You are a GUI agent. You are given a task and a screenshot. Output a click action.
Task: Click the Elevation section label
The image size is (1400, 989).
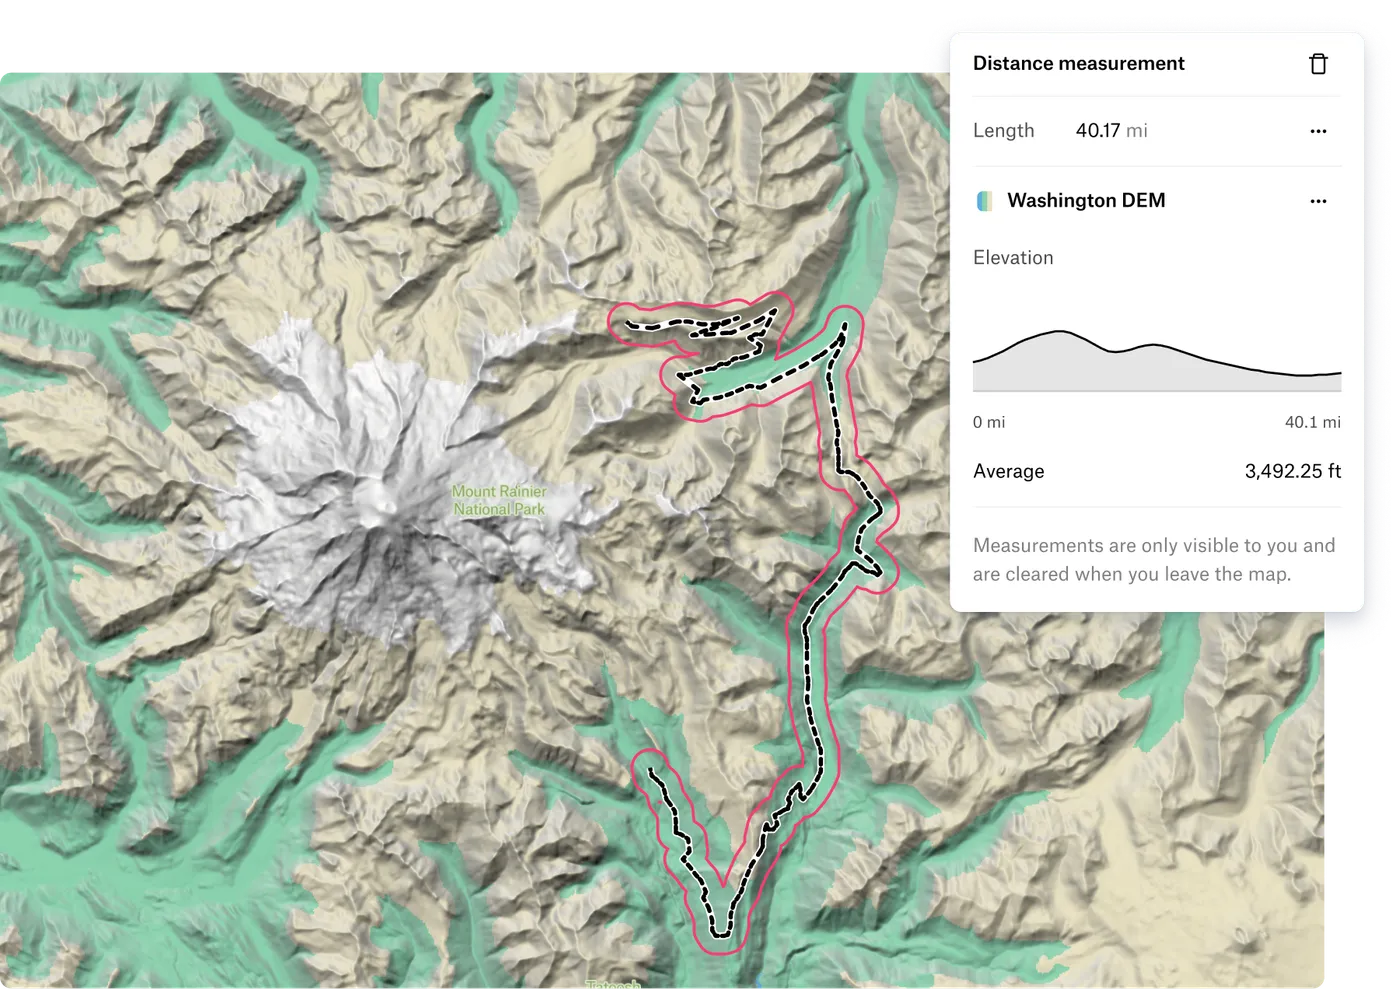(1013, 257)
